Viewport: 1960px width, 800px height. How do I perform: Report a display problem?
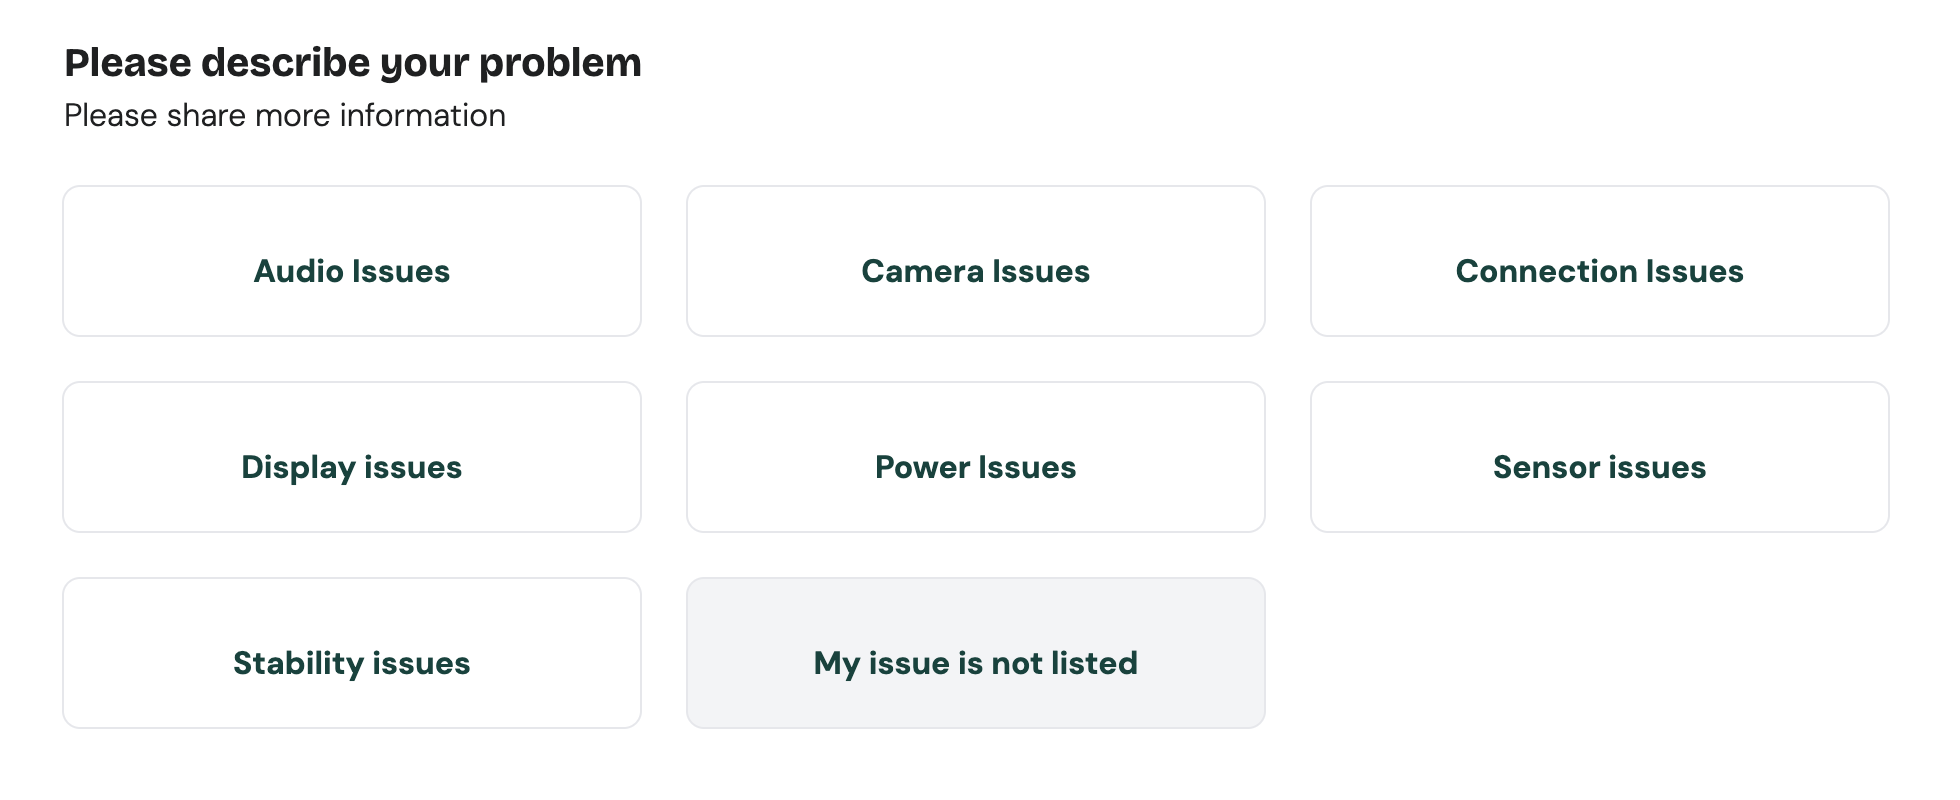(x=352, y=458)
